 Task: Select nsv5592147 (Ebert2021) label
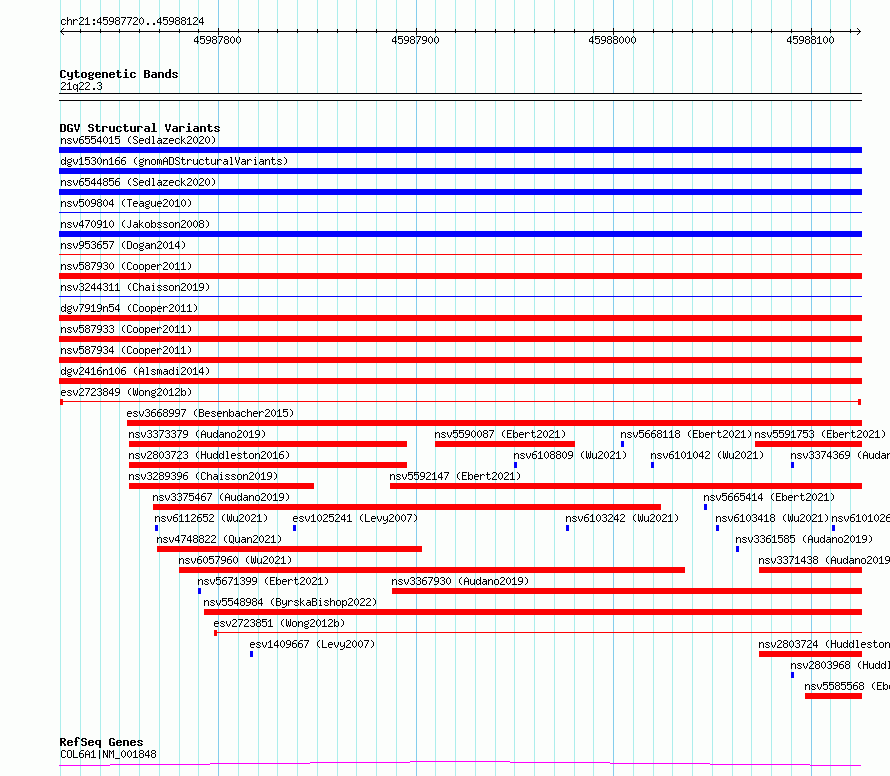click(455, 476)
